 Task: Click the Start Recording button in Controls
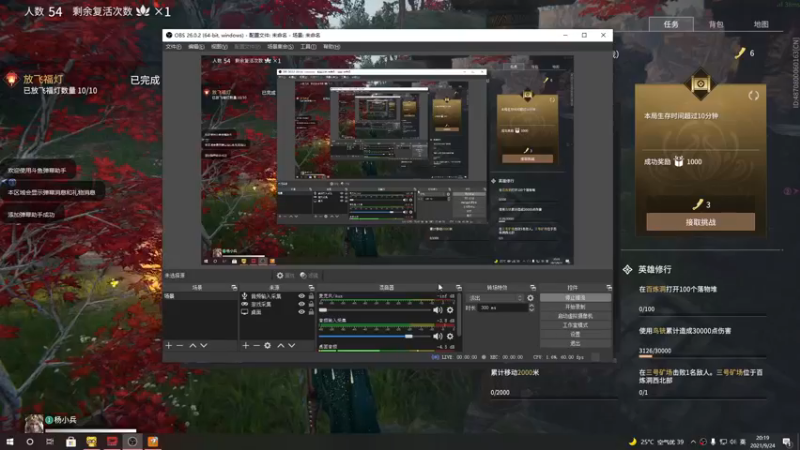[575, 307]
